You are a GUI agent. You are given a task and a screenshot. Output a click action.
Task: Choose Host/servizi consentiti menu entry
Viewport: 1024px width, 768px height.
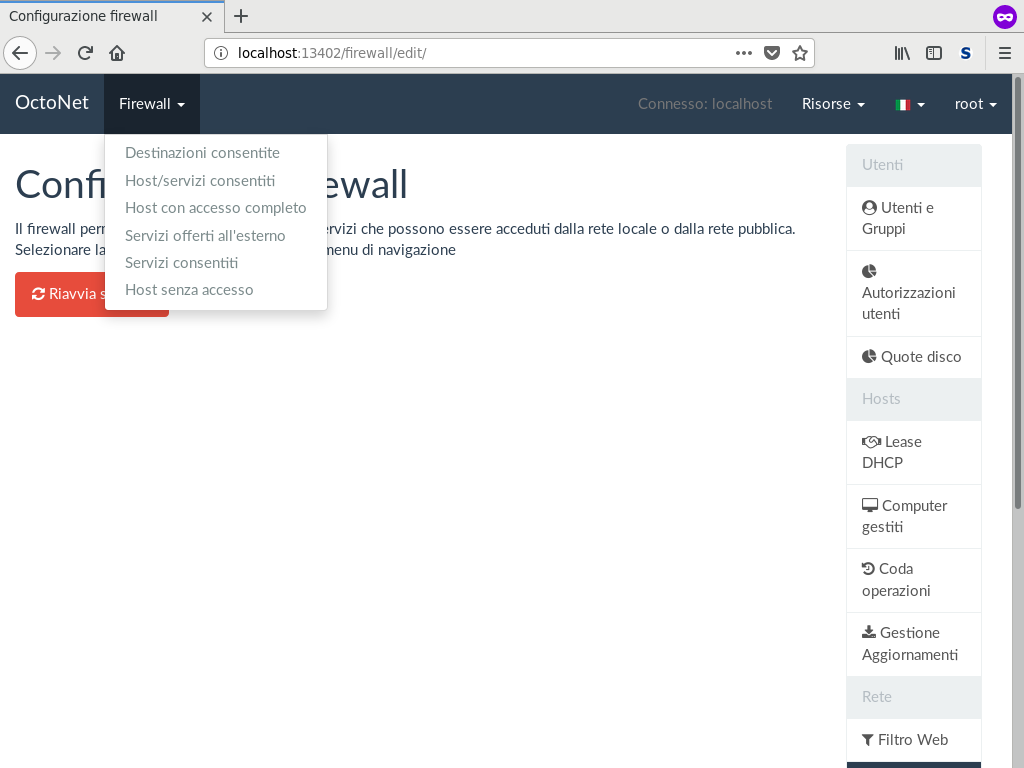[200, 181]
